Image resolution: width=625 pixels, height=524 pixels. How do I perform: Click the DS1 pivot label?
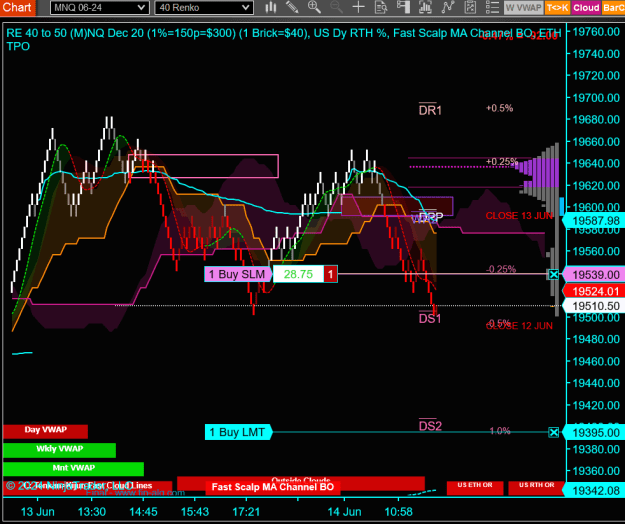coord(430,318)
